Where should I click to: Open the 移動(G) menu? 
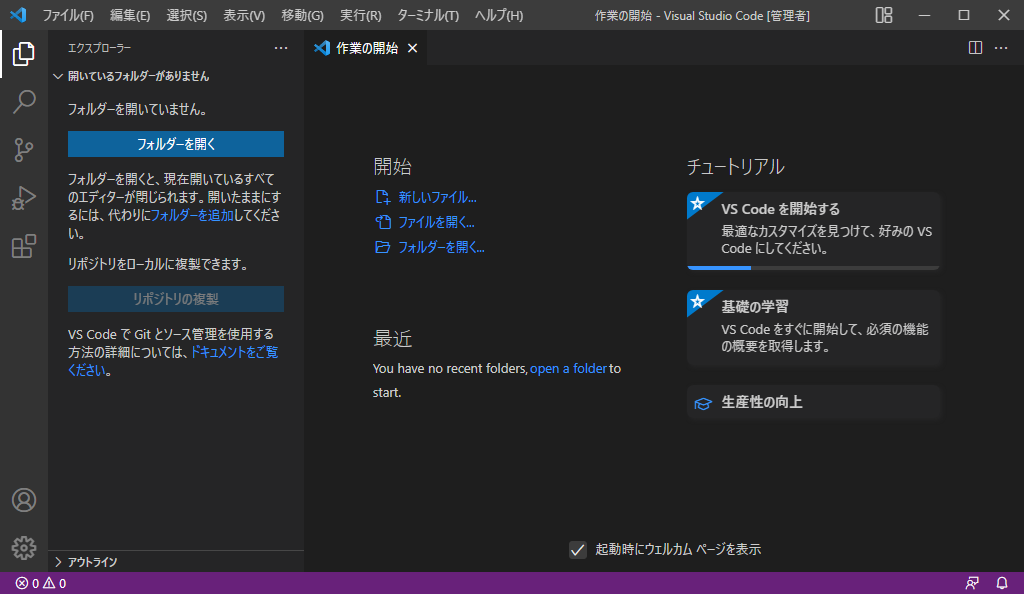(302, 15)
